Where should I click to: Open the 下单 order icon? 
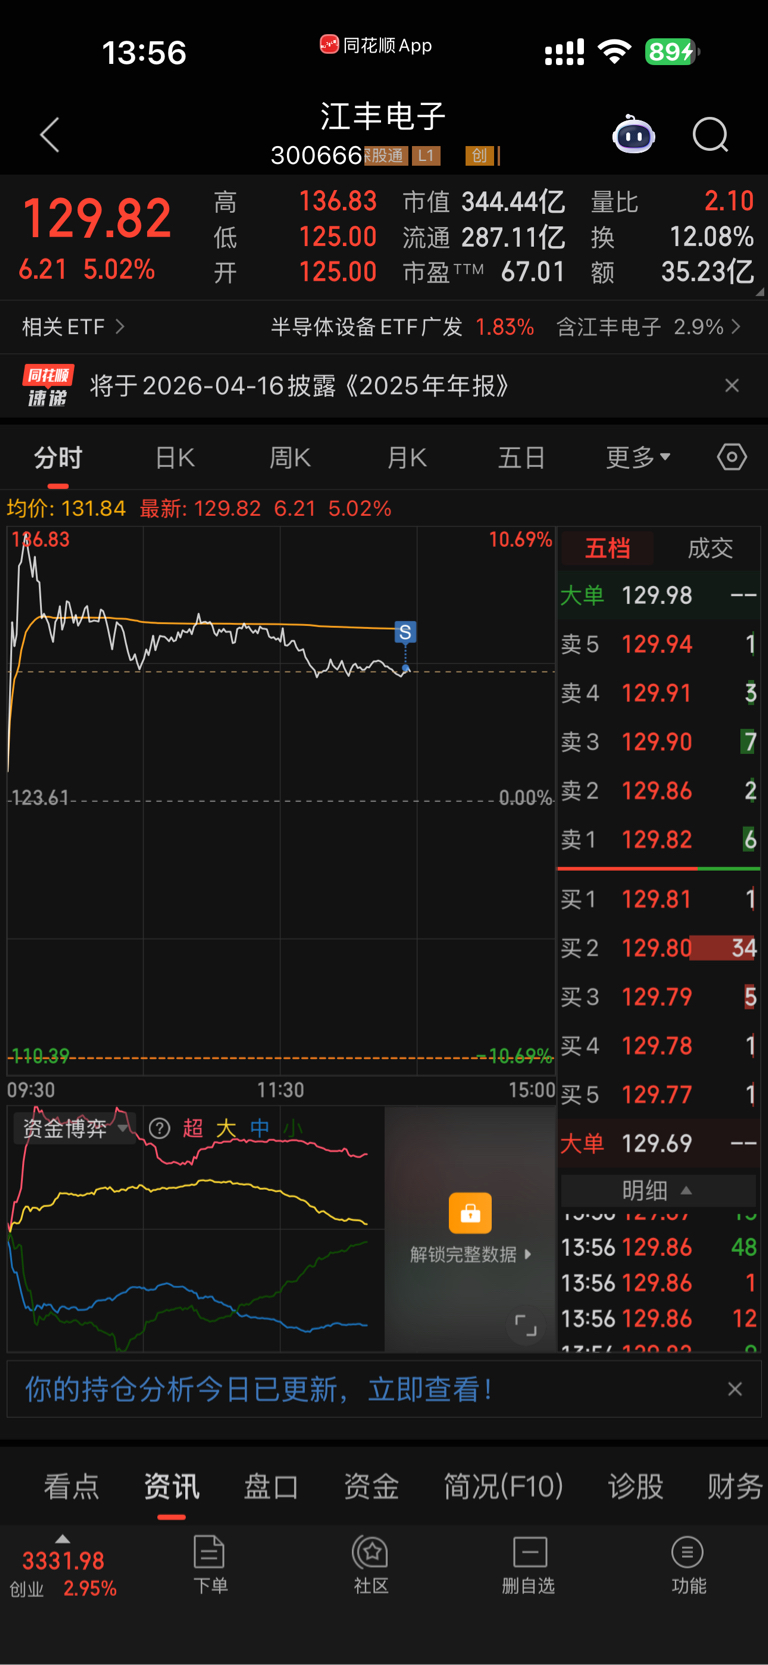[210, 1564]
